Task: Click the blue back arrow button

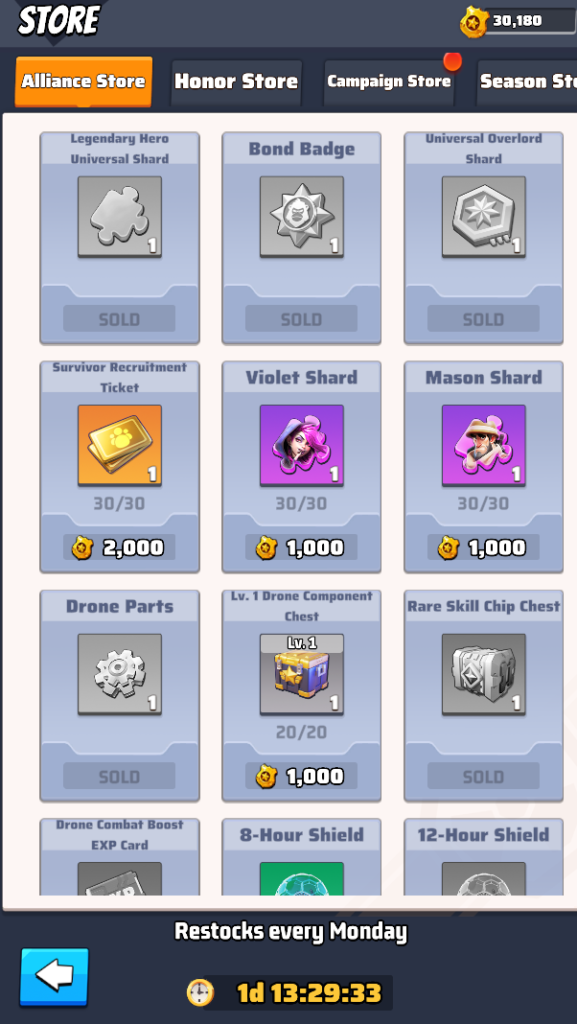Action: [54, 977]
